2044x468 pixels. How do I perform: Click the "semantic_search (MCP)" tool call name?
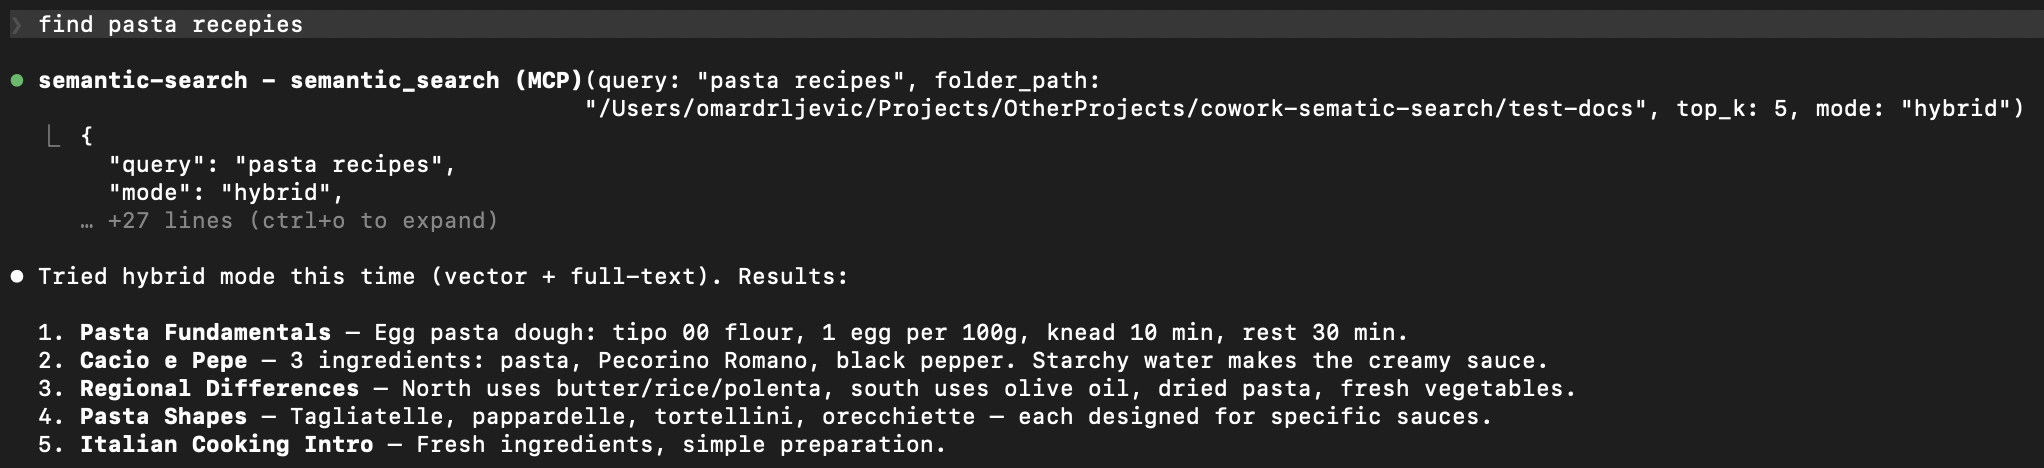point(436,81)
